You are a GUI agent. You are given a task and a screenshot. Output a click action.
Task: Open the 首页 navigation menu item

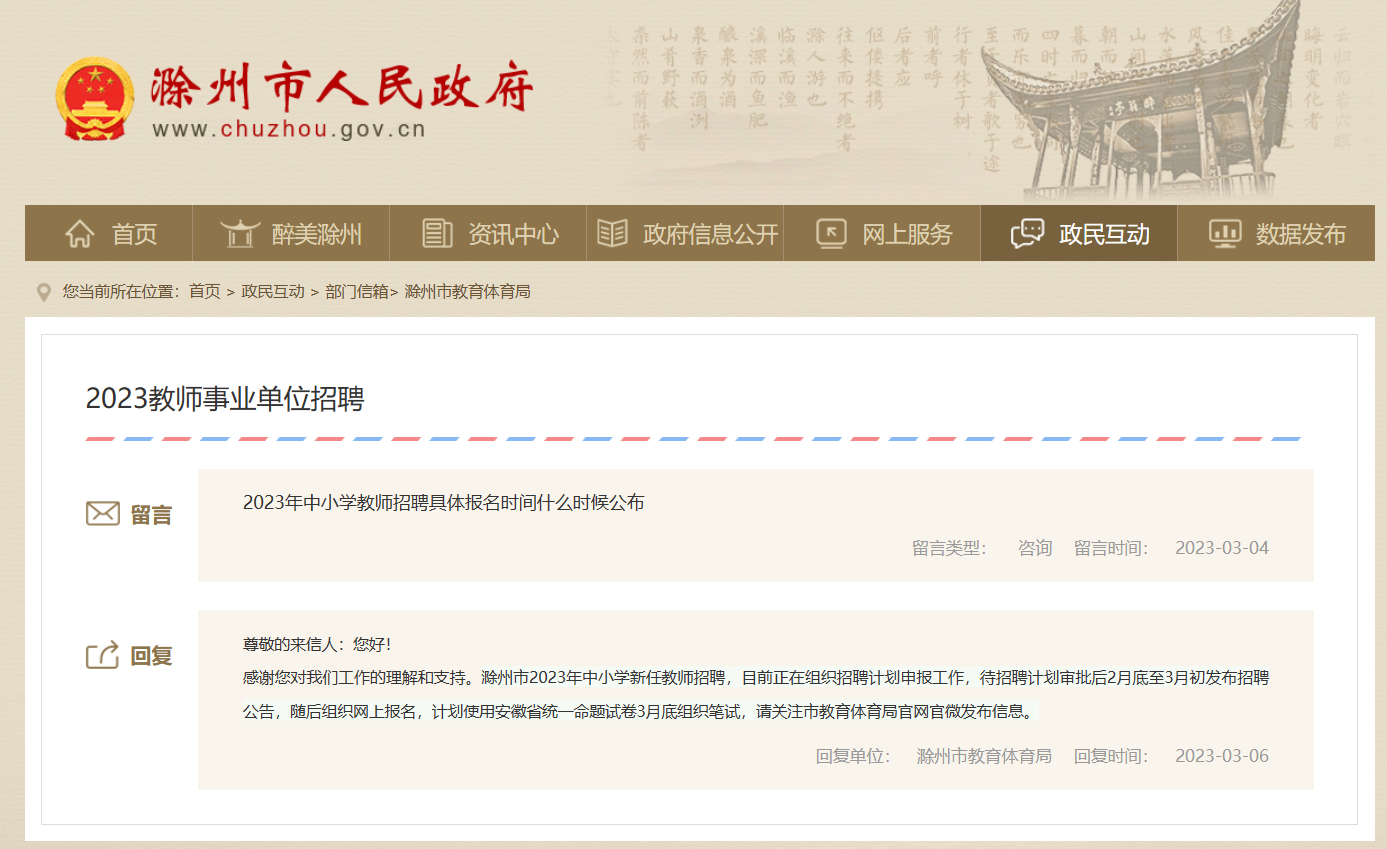click(x=134, y=234)
